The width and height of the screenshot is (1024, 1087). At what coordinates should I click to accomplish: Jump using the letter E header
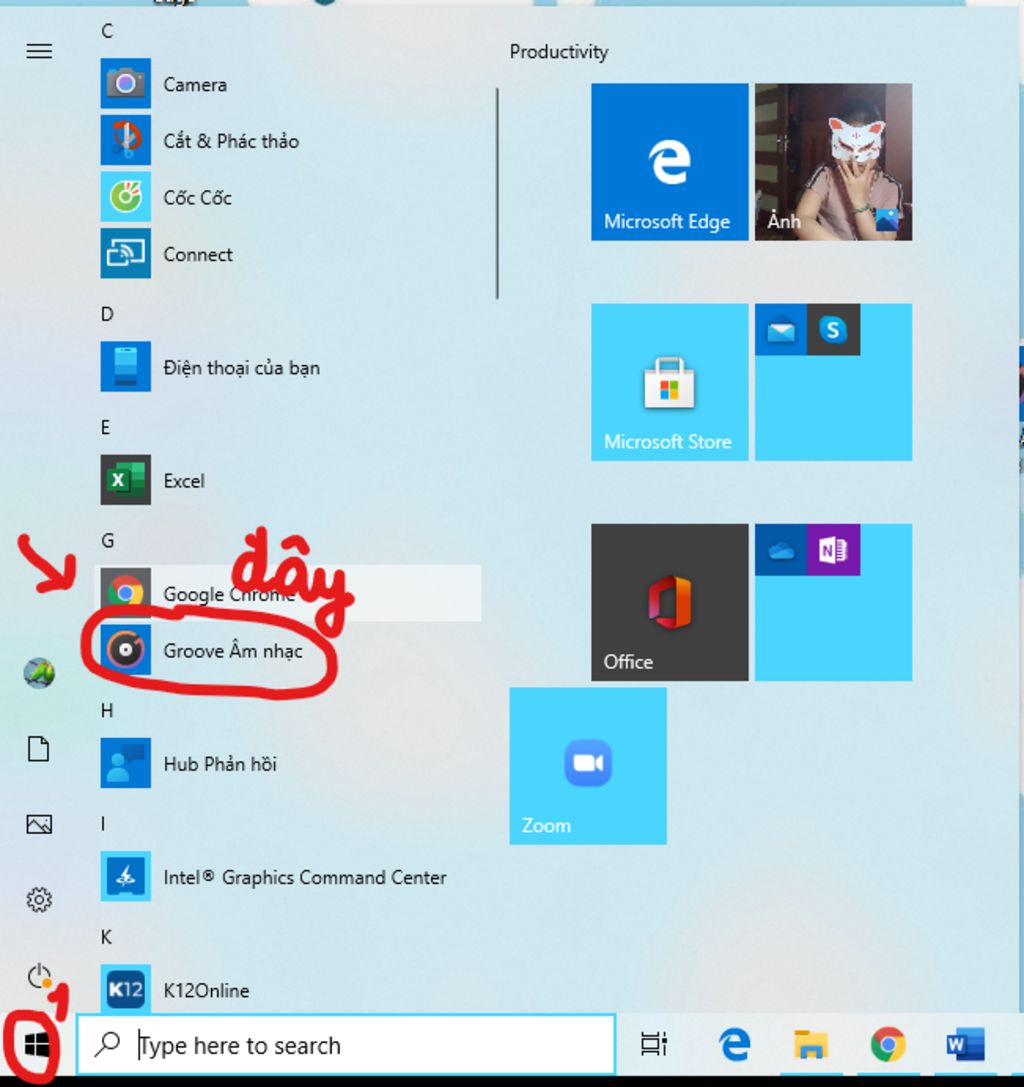(105, 427)
